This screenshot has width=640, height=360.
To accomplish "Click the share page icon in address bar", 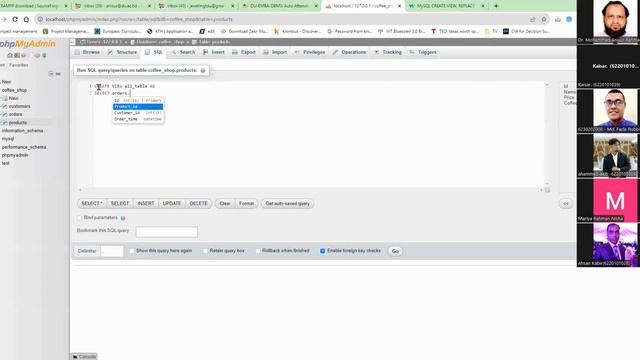I will [532, 19].
